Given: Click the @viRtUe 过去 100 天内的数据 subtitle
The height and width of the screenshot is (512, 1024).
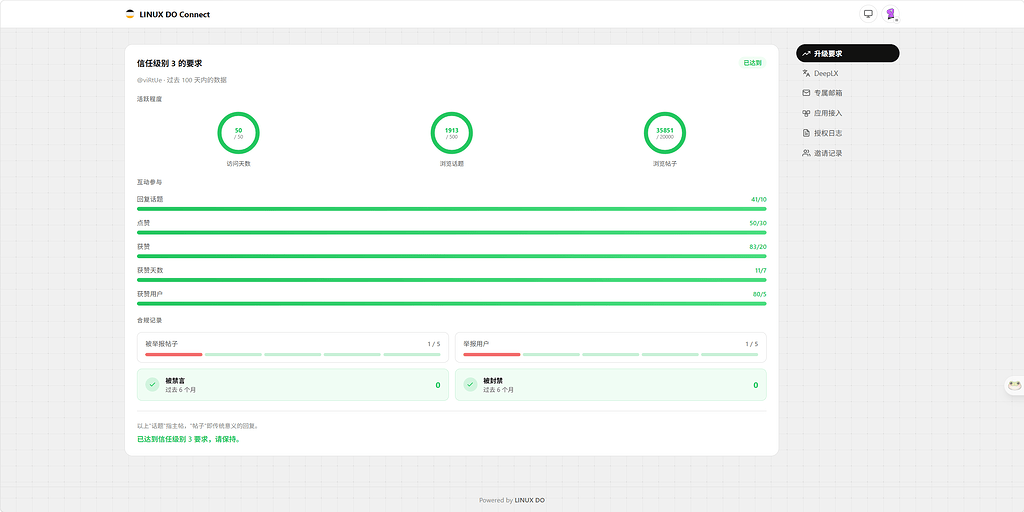Looking at the screenshot, I should tap(182, 80).
